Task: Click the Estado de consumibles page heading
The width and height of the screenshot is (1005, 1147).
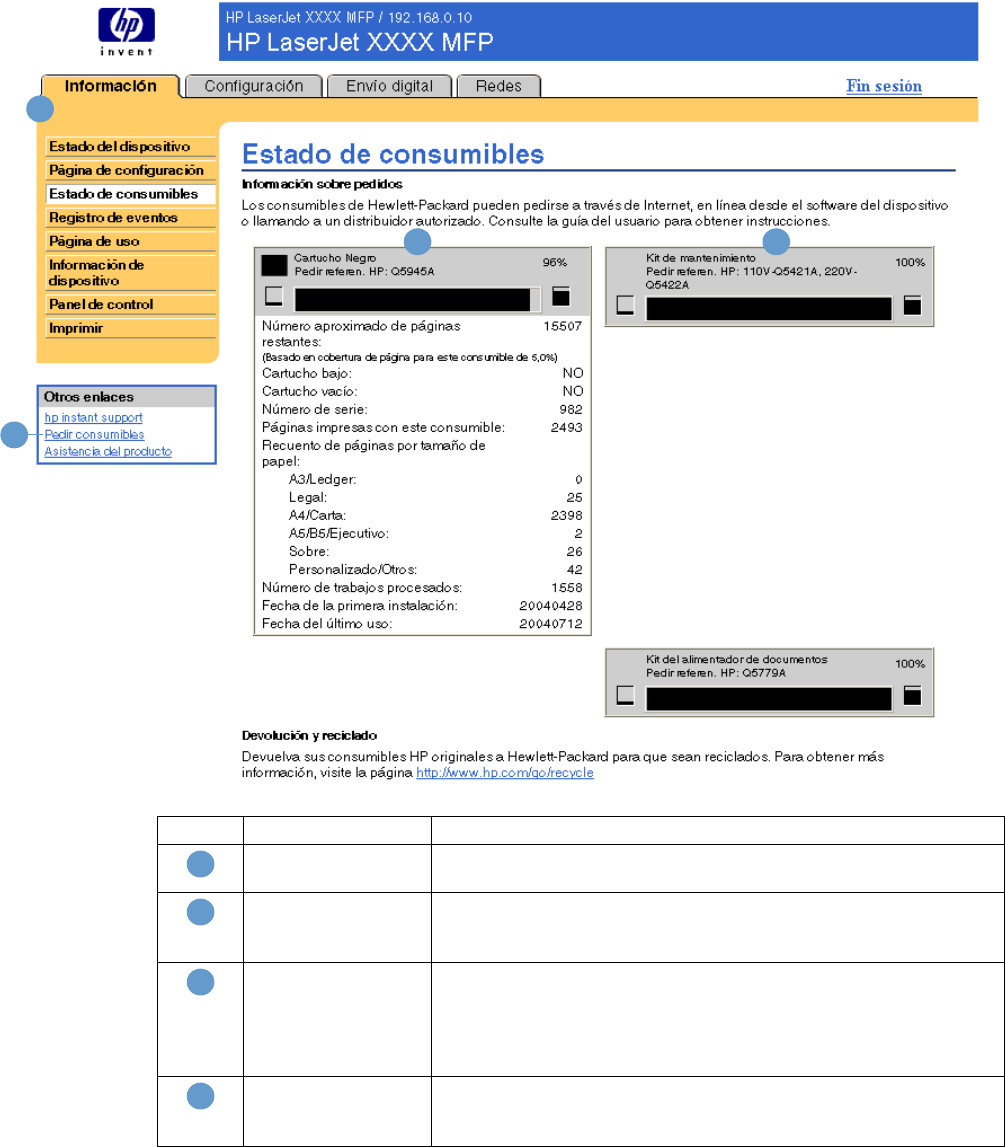Action: tap(393, 154)
